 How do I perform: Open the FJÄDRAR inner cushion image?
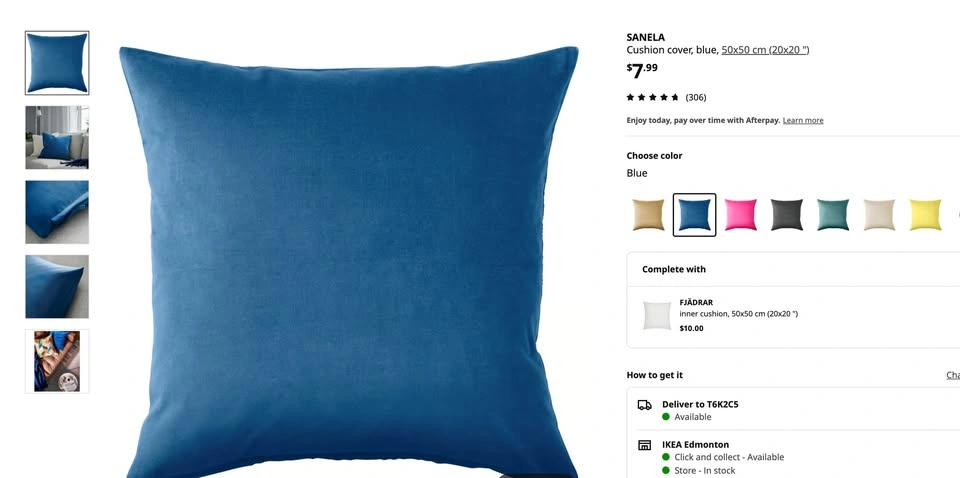click(657, 315)
